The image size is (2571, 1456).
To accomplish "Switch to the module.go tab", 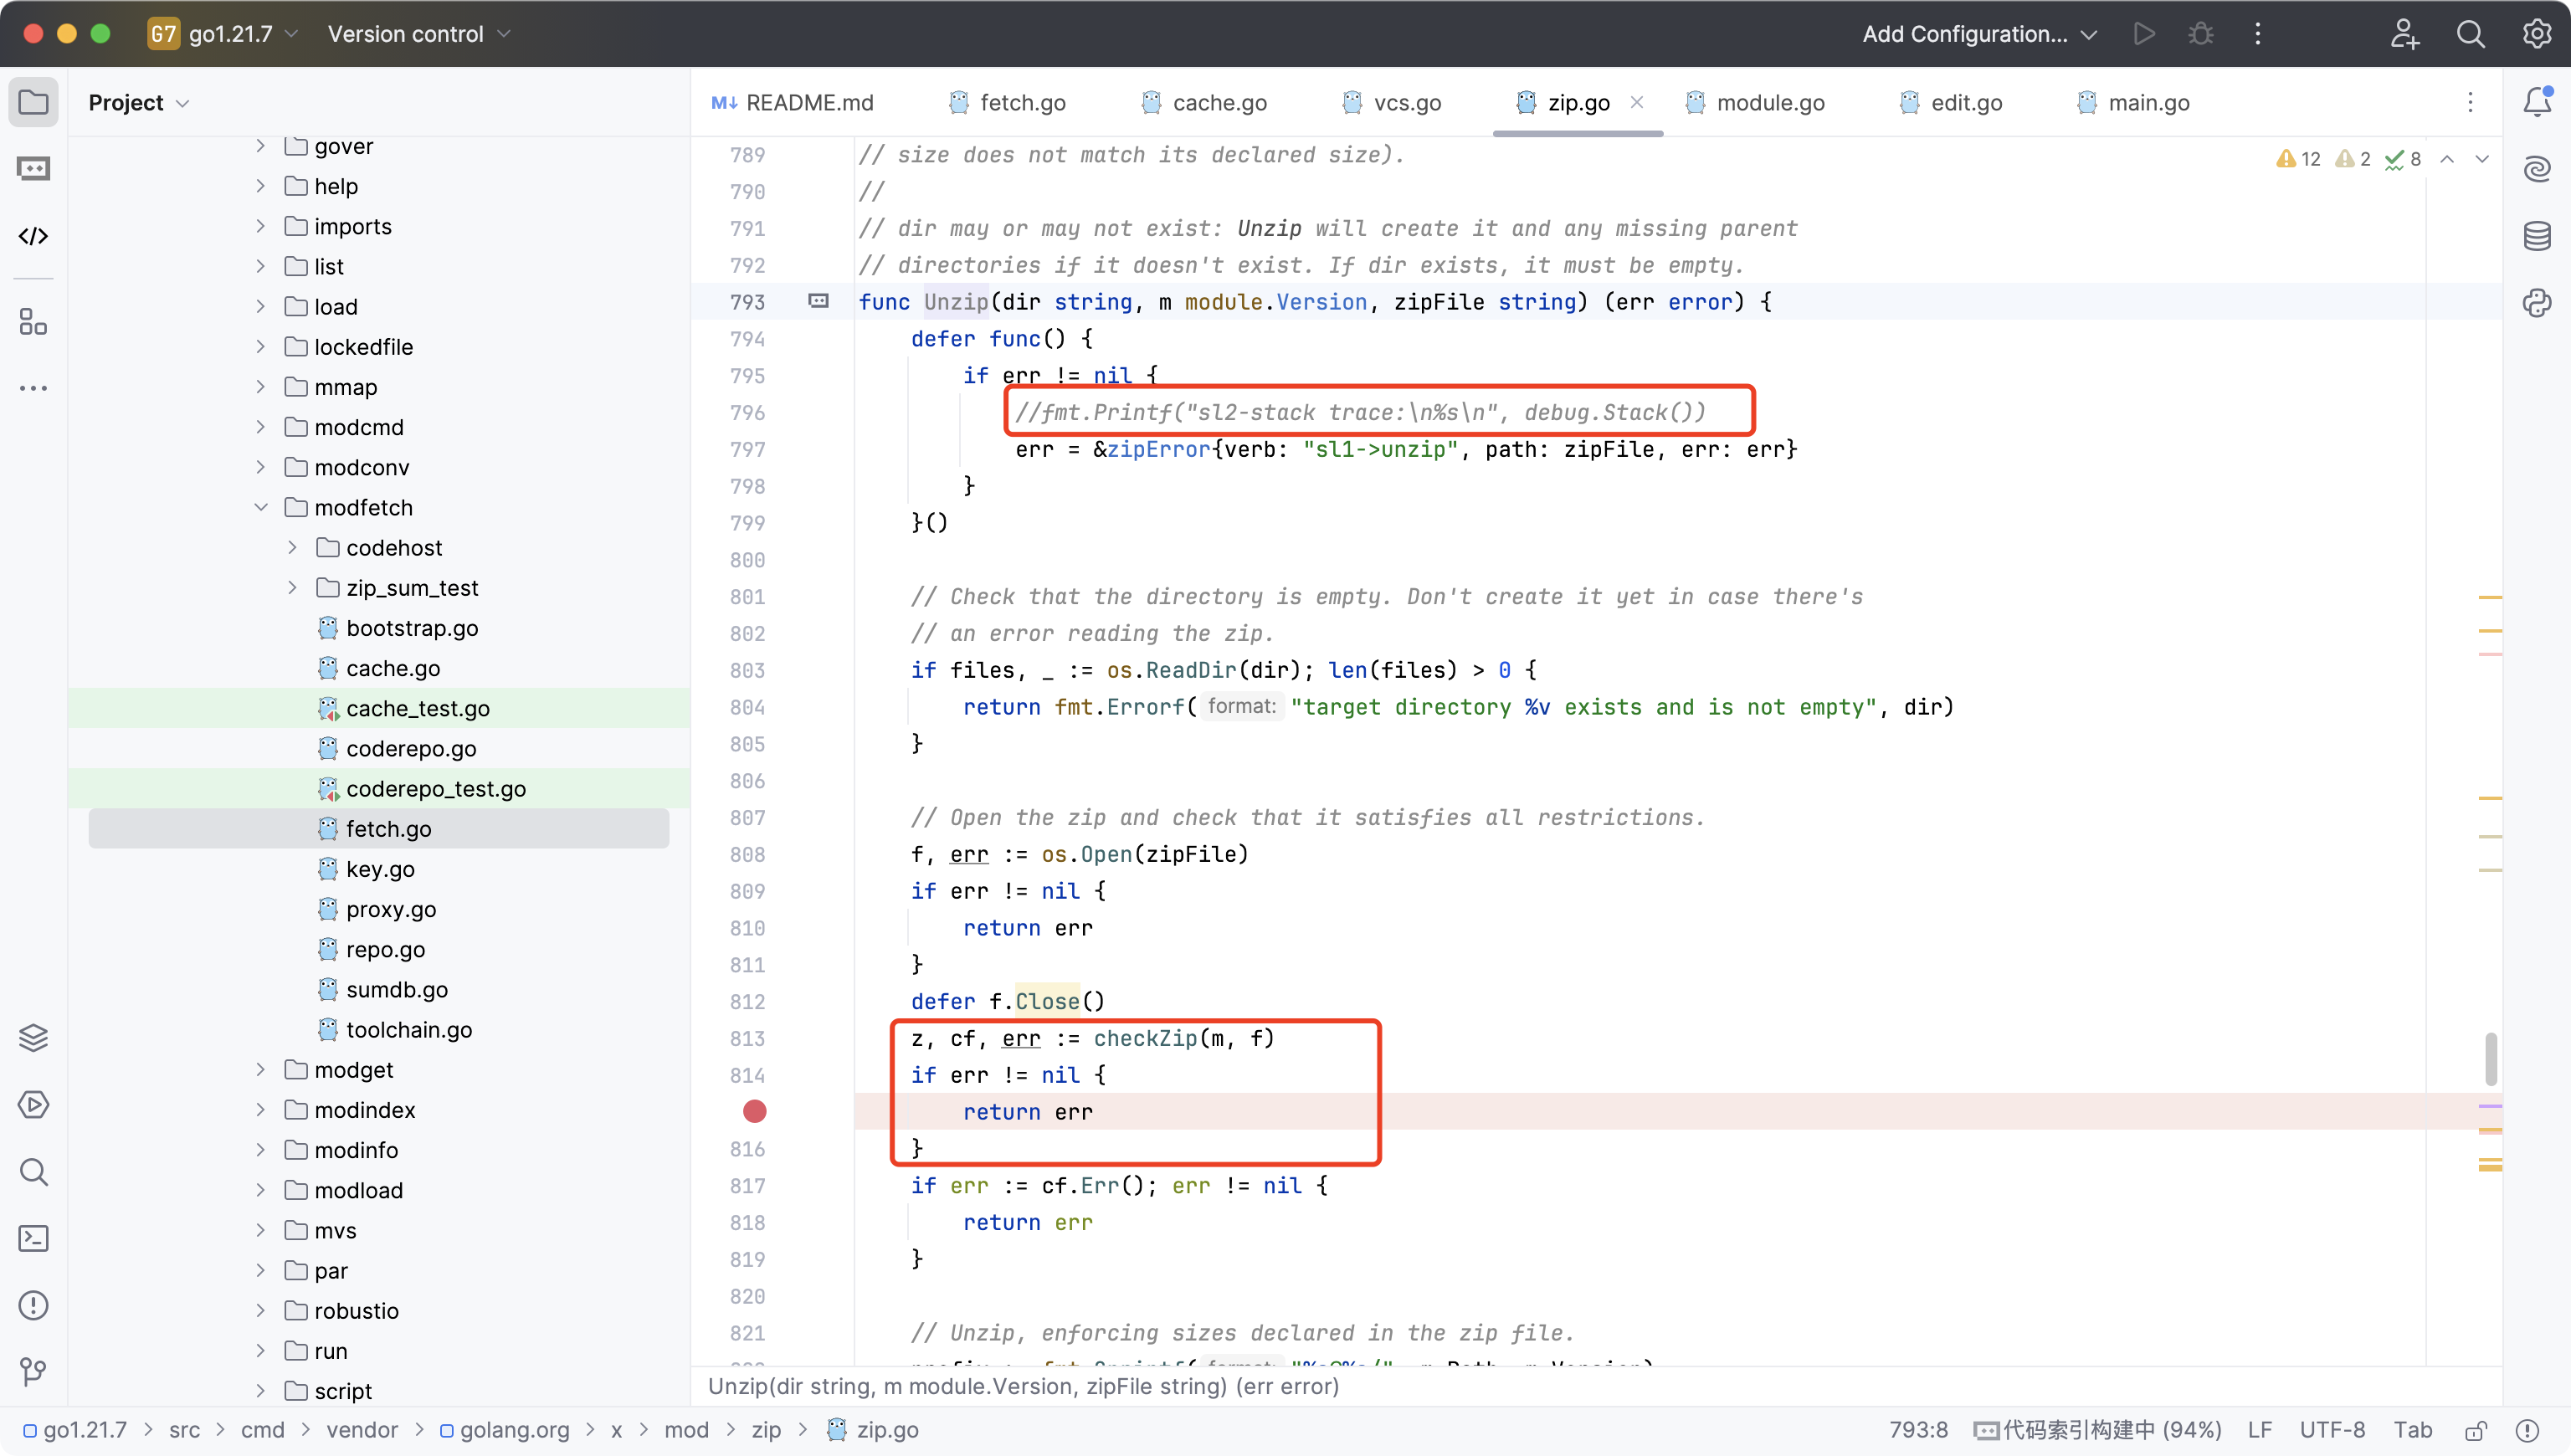I will 1755,103.
